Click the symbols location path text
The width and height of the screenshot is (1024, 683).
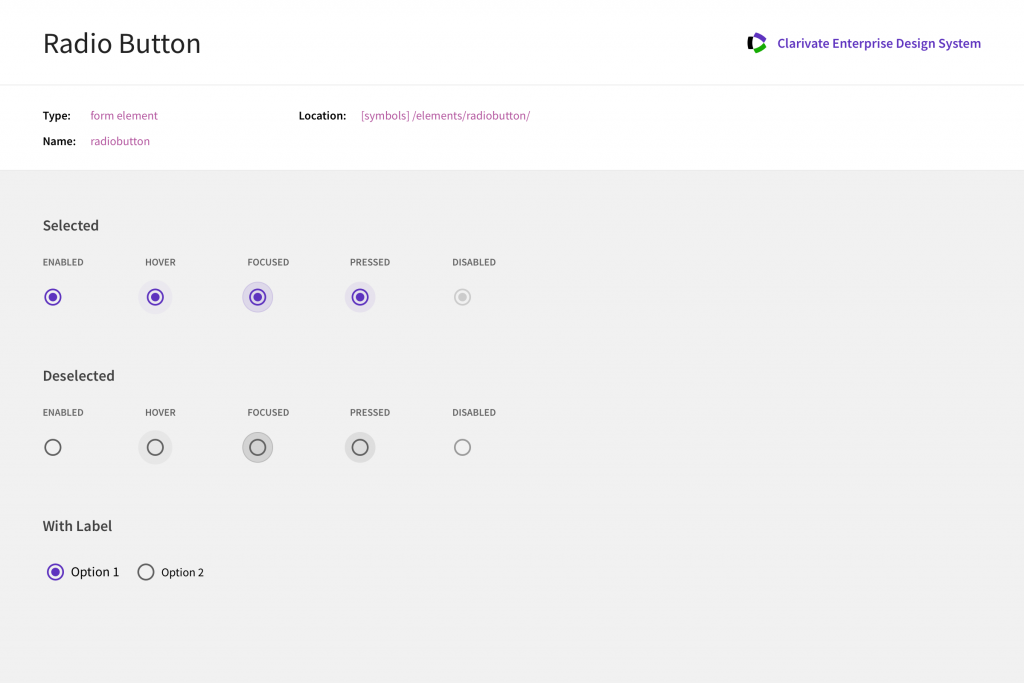(x=445, y=116)
